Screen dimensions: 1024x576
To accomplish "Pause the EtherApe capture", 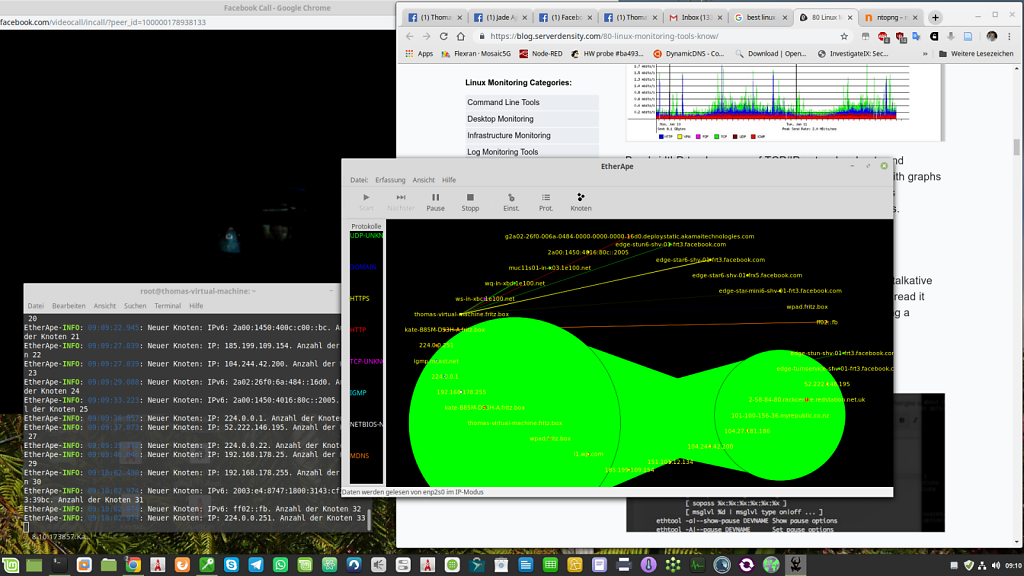I will click(x=435, y=201).
